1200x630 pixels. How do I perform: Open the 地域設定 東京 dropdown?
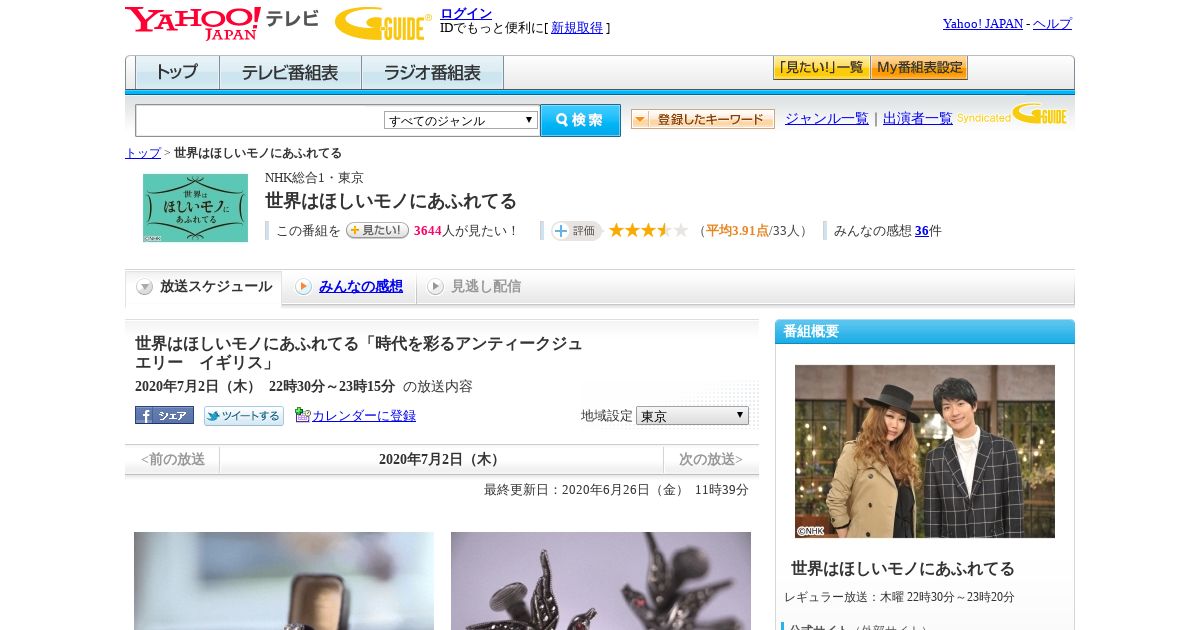click(x=692, y=415)
